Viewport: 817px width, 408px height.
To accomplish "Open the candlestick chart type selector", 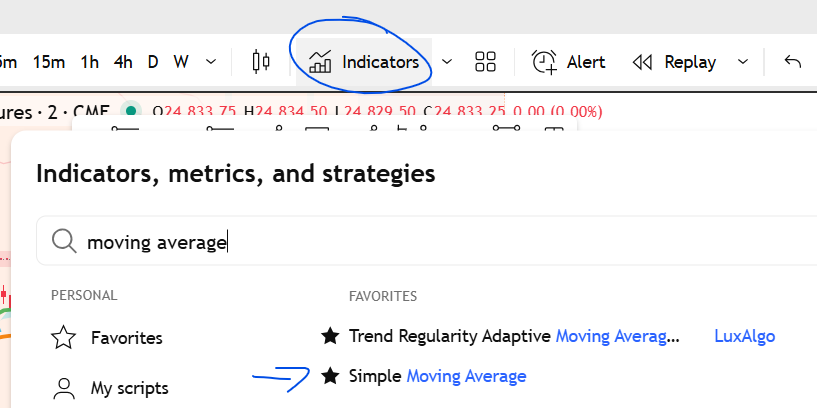I will (x=261, y=62).
